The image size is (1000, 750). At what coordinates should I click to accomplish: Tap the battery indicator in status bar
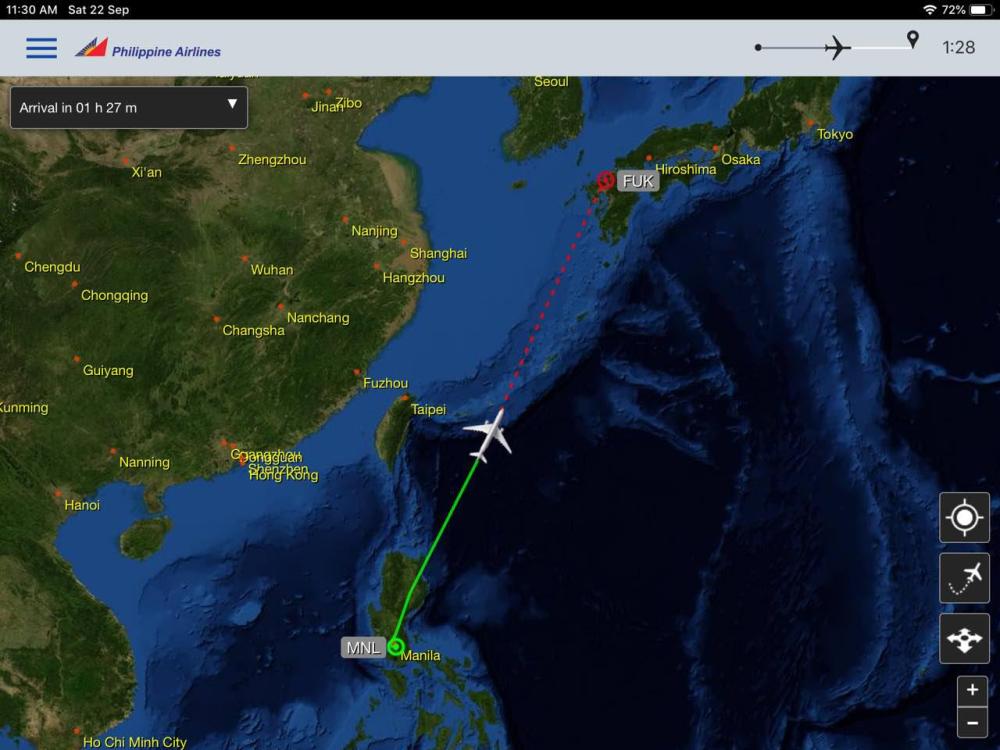pos(978,10)
